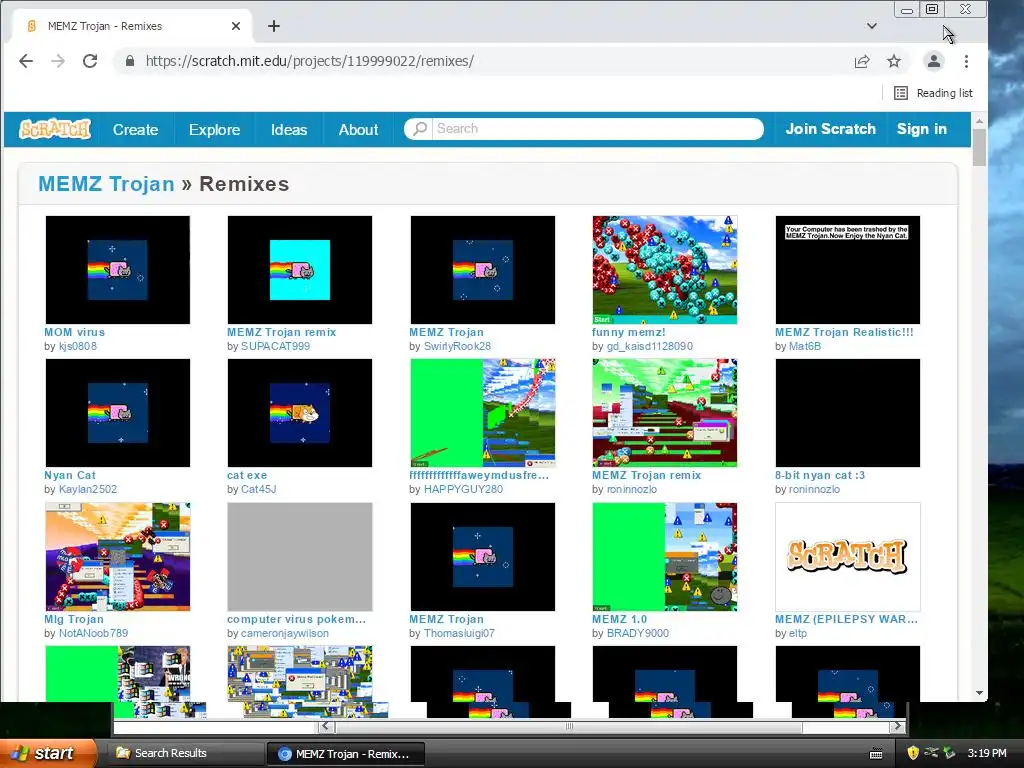Open author kjs0808 profile
The height and width of the screenshot is (768, 1024).
[78, 346]
